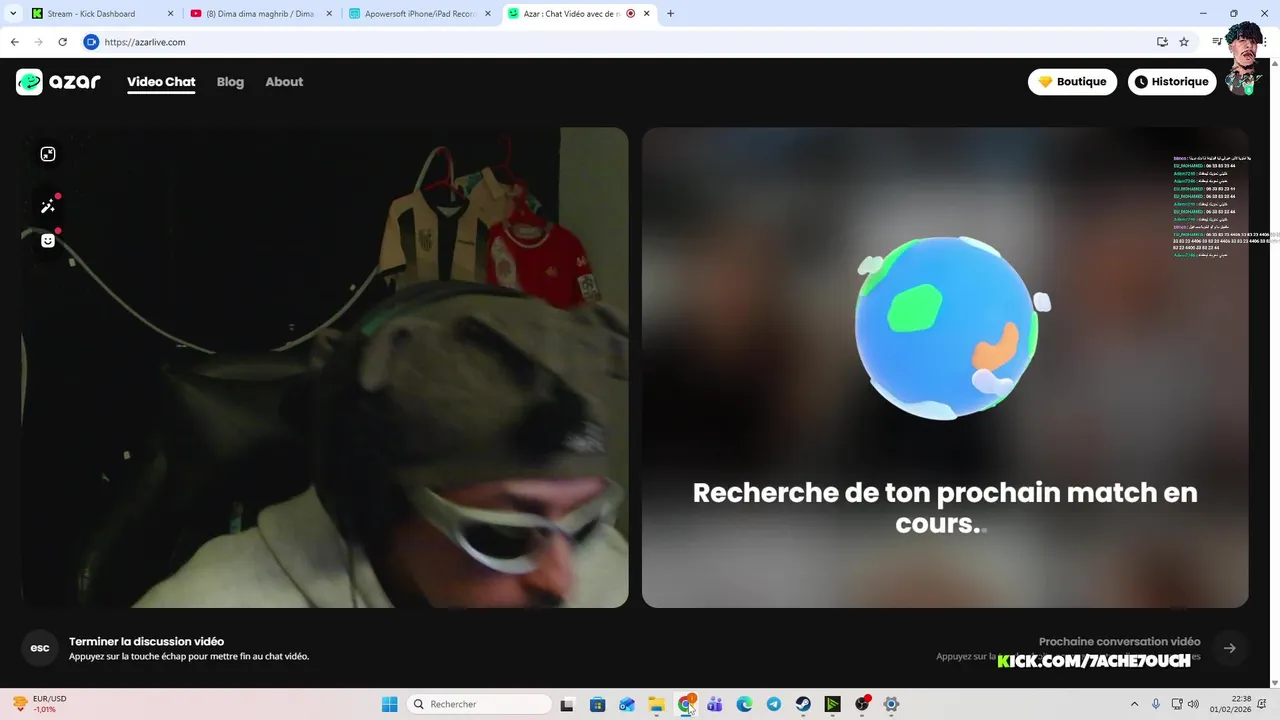Toggle the fullscreen expand icon on video
The image size is (1280, 720).
[x=47, y=154]
